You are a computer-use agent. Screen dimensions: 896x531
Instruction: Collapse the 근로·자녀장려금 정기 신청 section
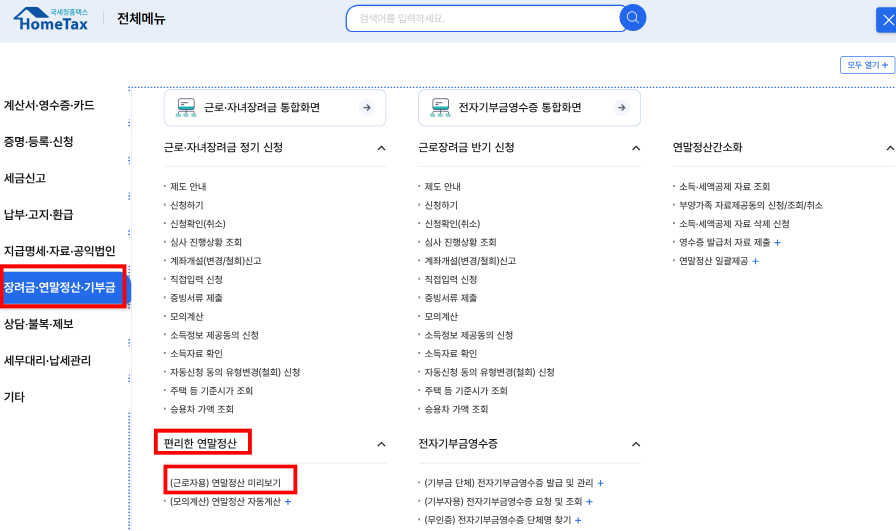381,148
